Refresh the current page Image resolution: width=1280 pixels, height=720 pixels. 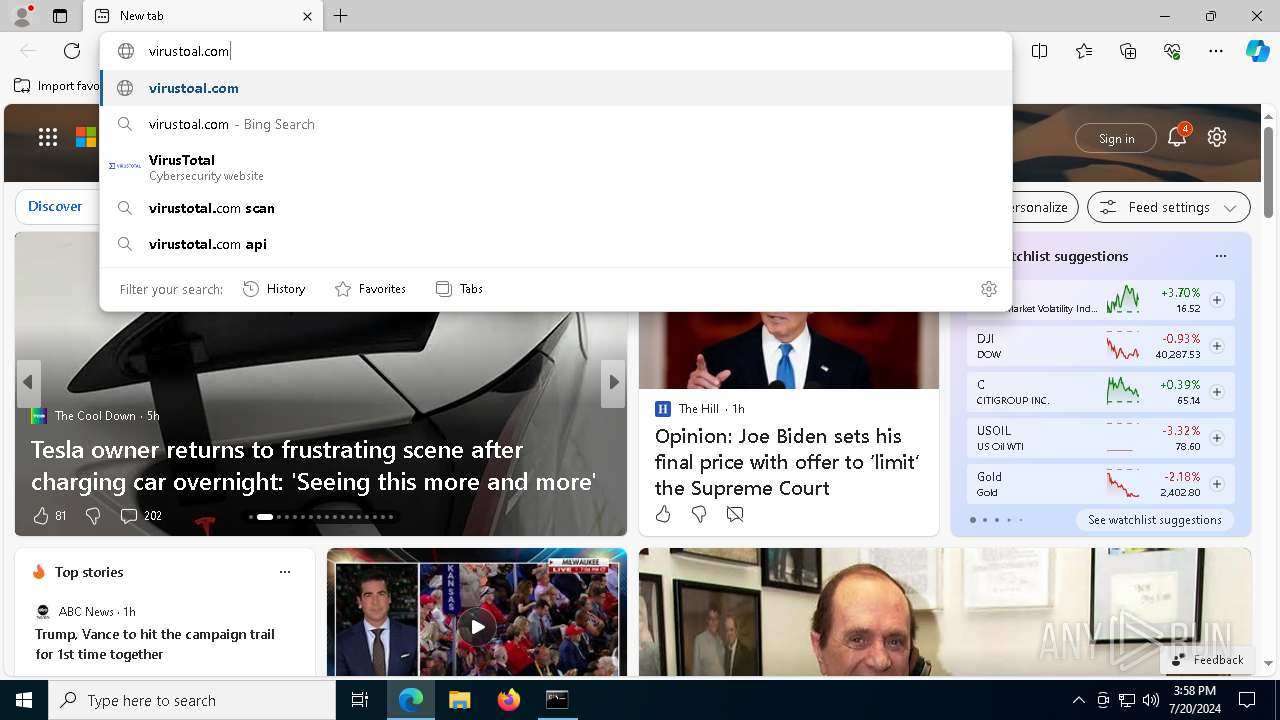pos(72,51)
